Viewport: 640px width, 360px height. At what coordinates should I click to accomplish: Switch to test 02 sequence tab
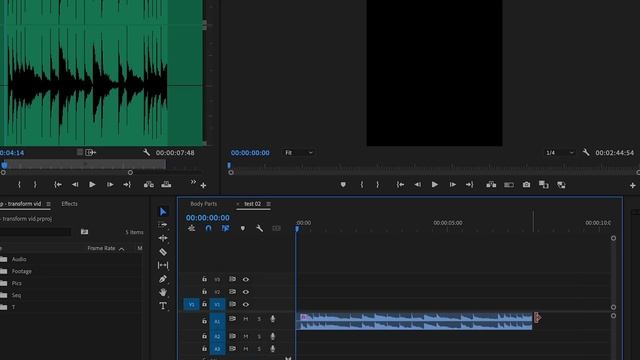[252, 204]
